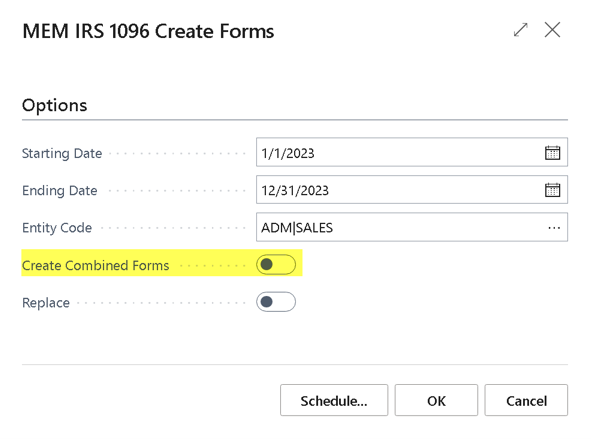
Task: Confirm with the OK button
Action: pos(436,400)
